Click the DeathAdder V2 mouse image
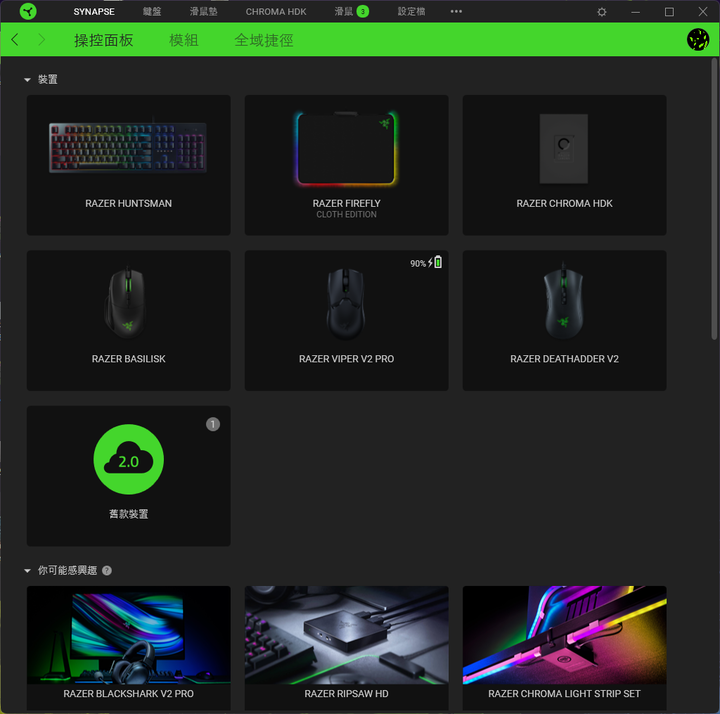Image resolution: width=720 pixels, height=714 pixels. point(564,301)
